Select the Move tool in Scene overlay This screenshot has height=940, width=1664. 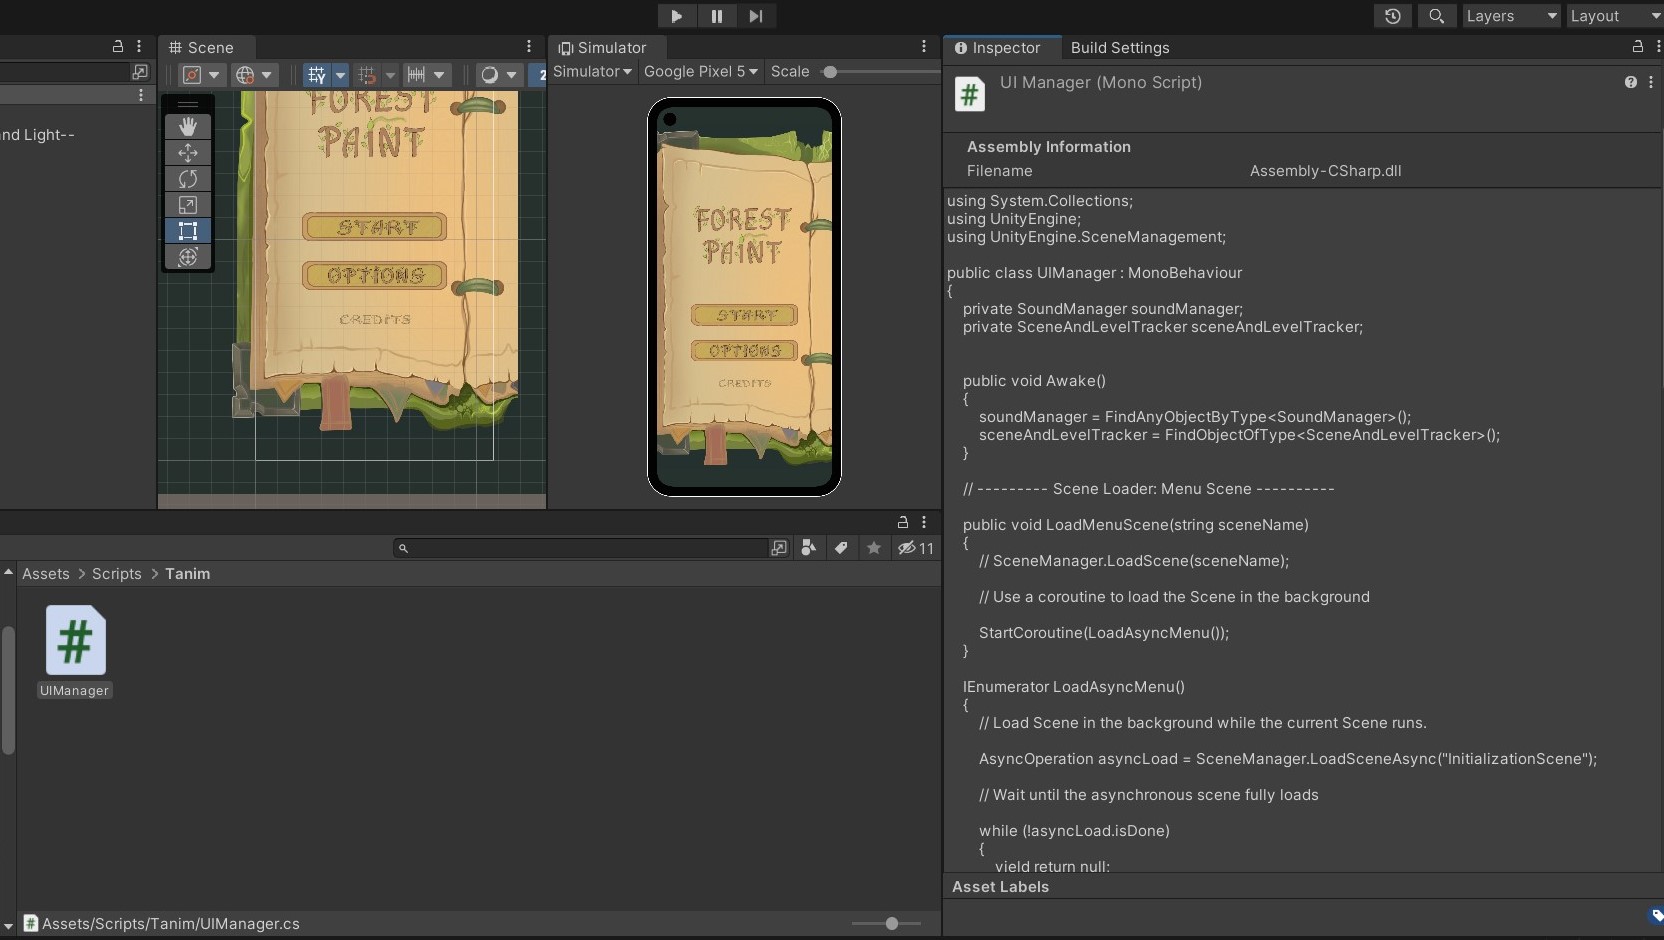point(188,152)
